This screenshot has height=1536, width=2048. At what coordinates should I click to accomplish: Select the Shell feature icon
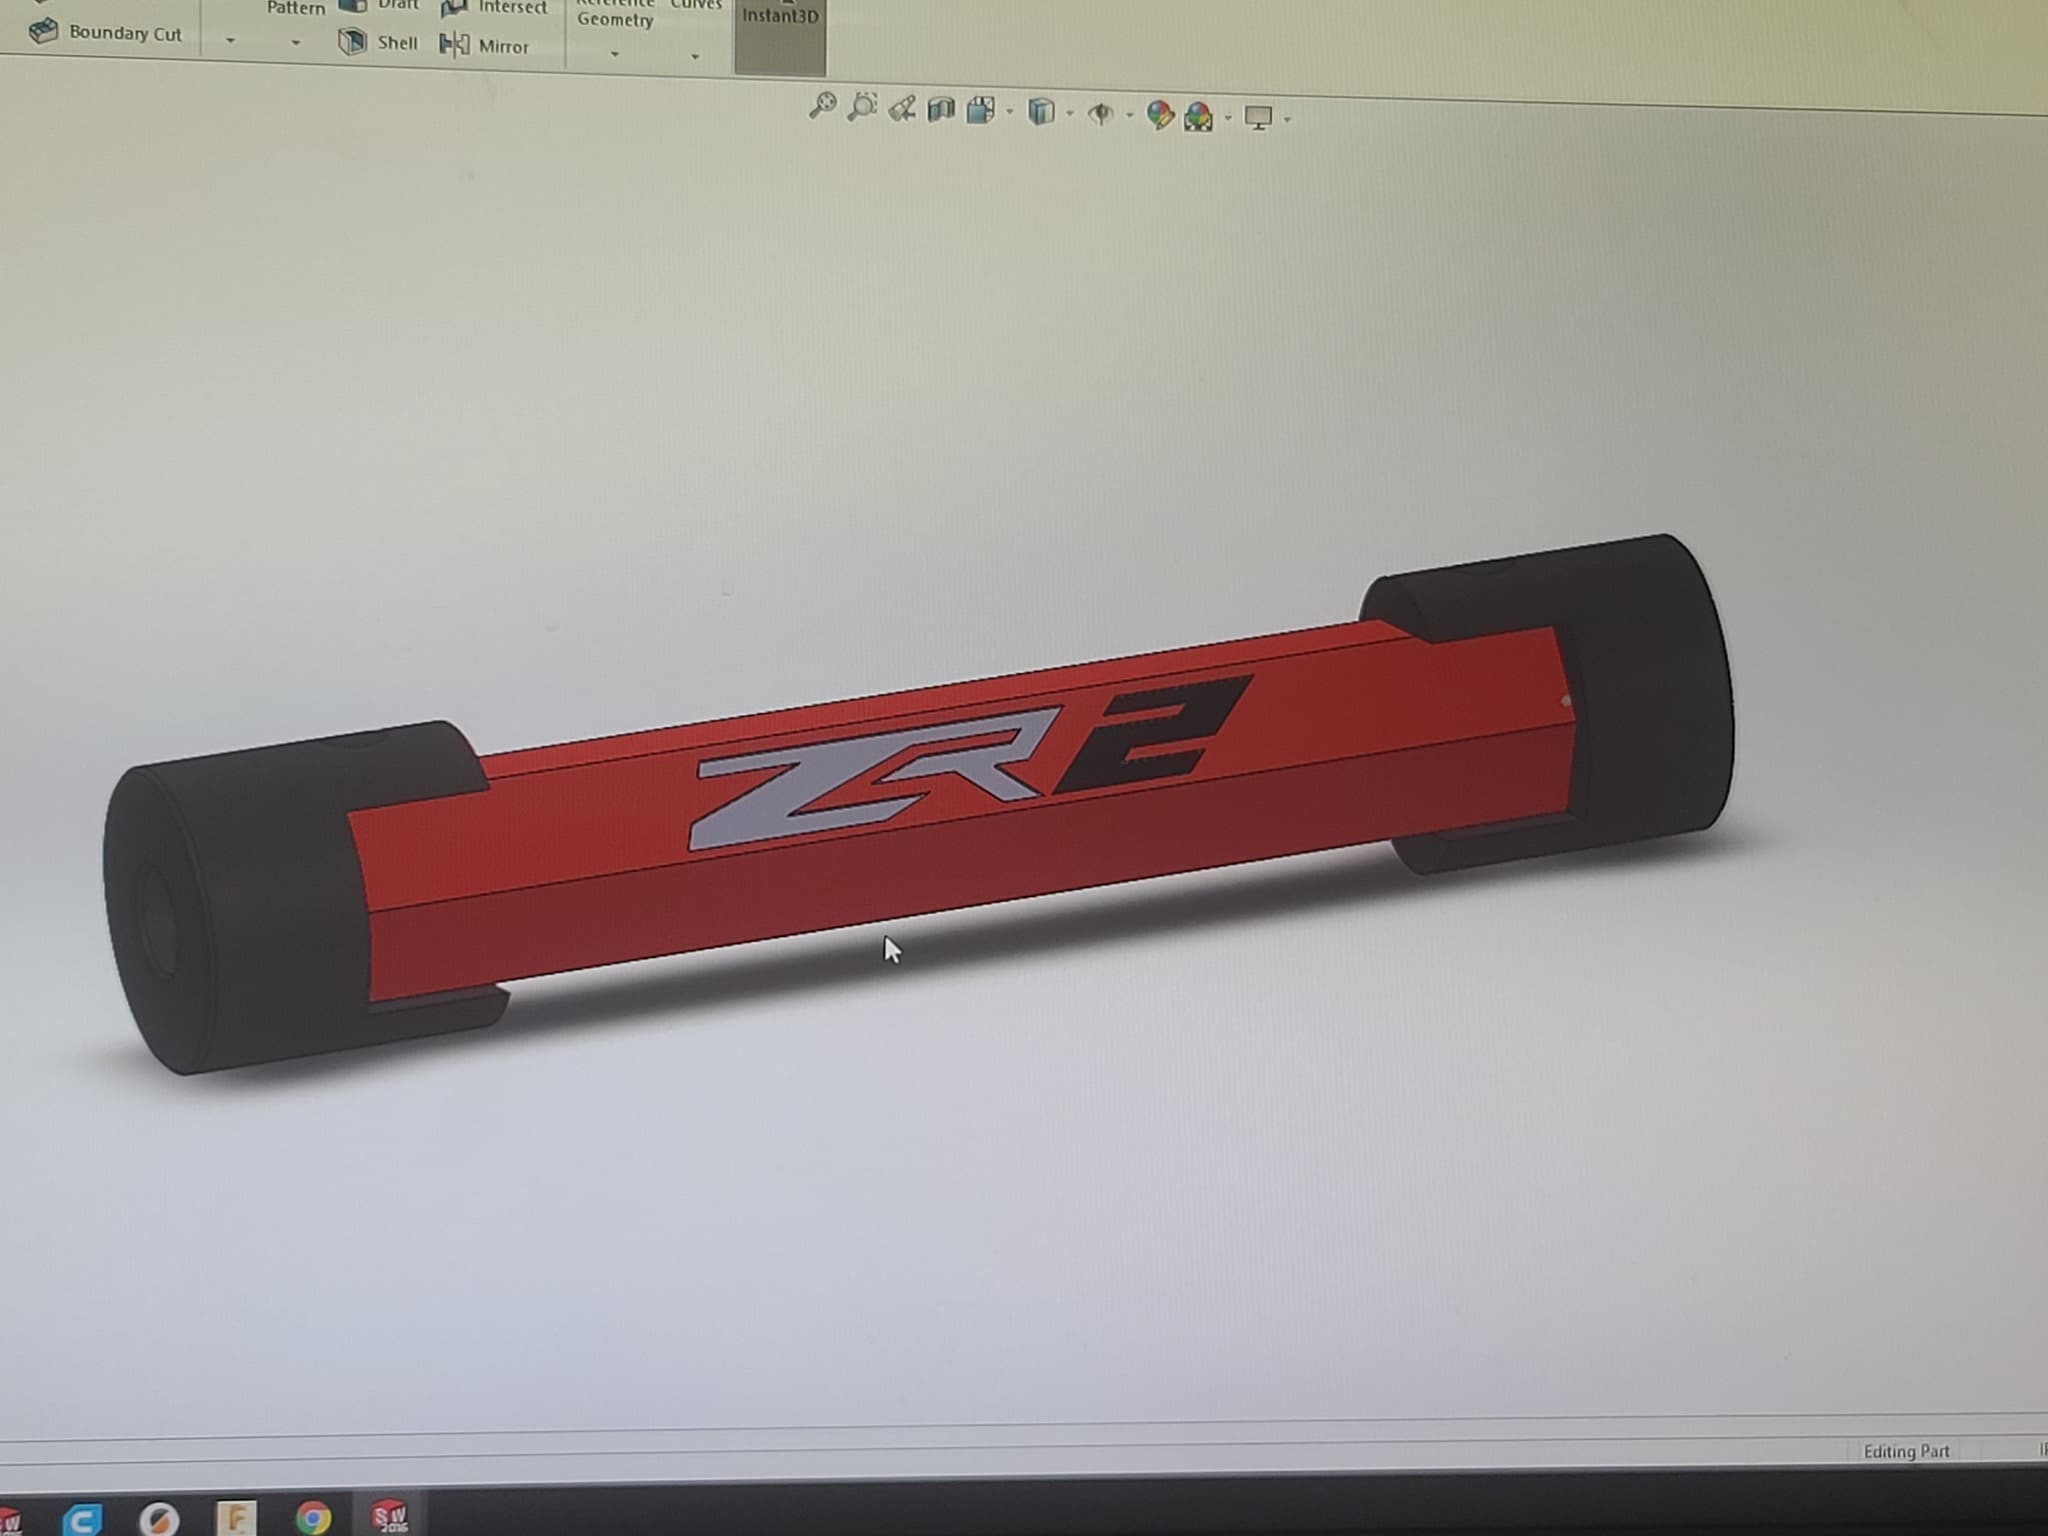point(352,42)
